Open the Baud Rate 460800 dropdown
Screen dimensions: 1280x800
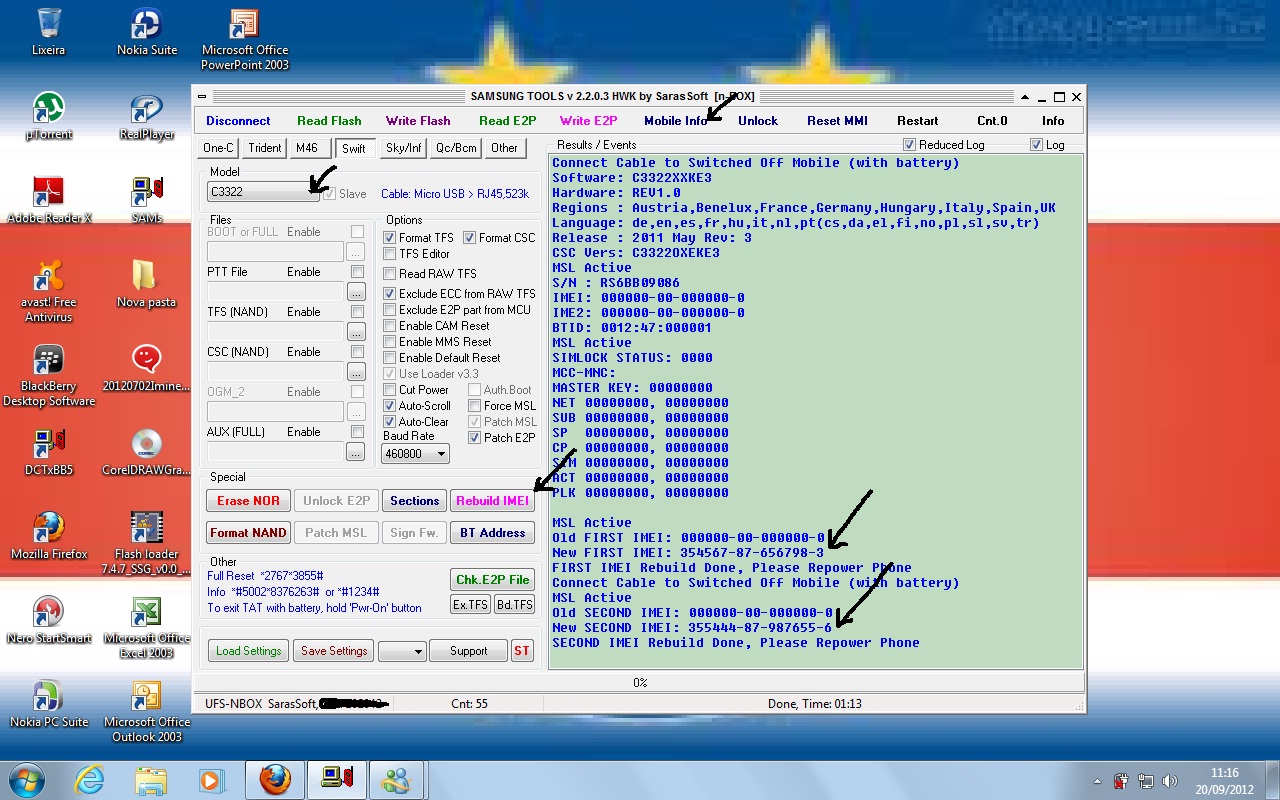coord(415,454)
